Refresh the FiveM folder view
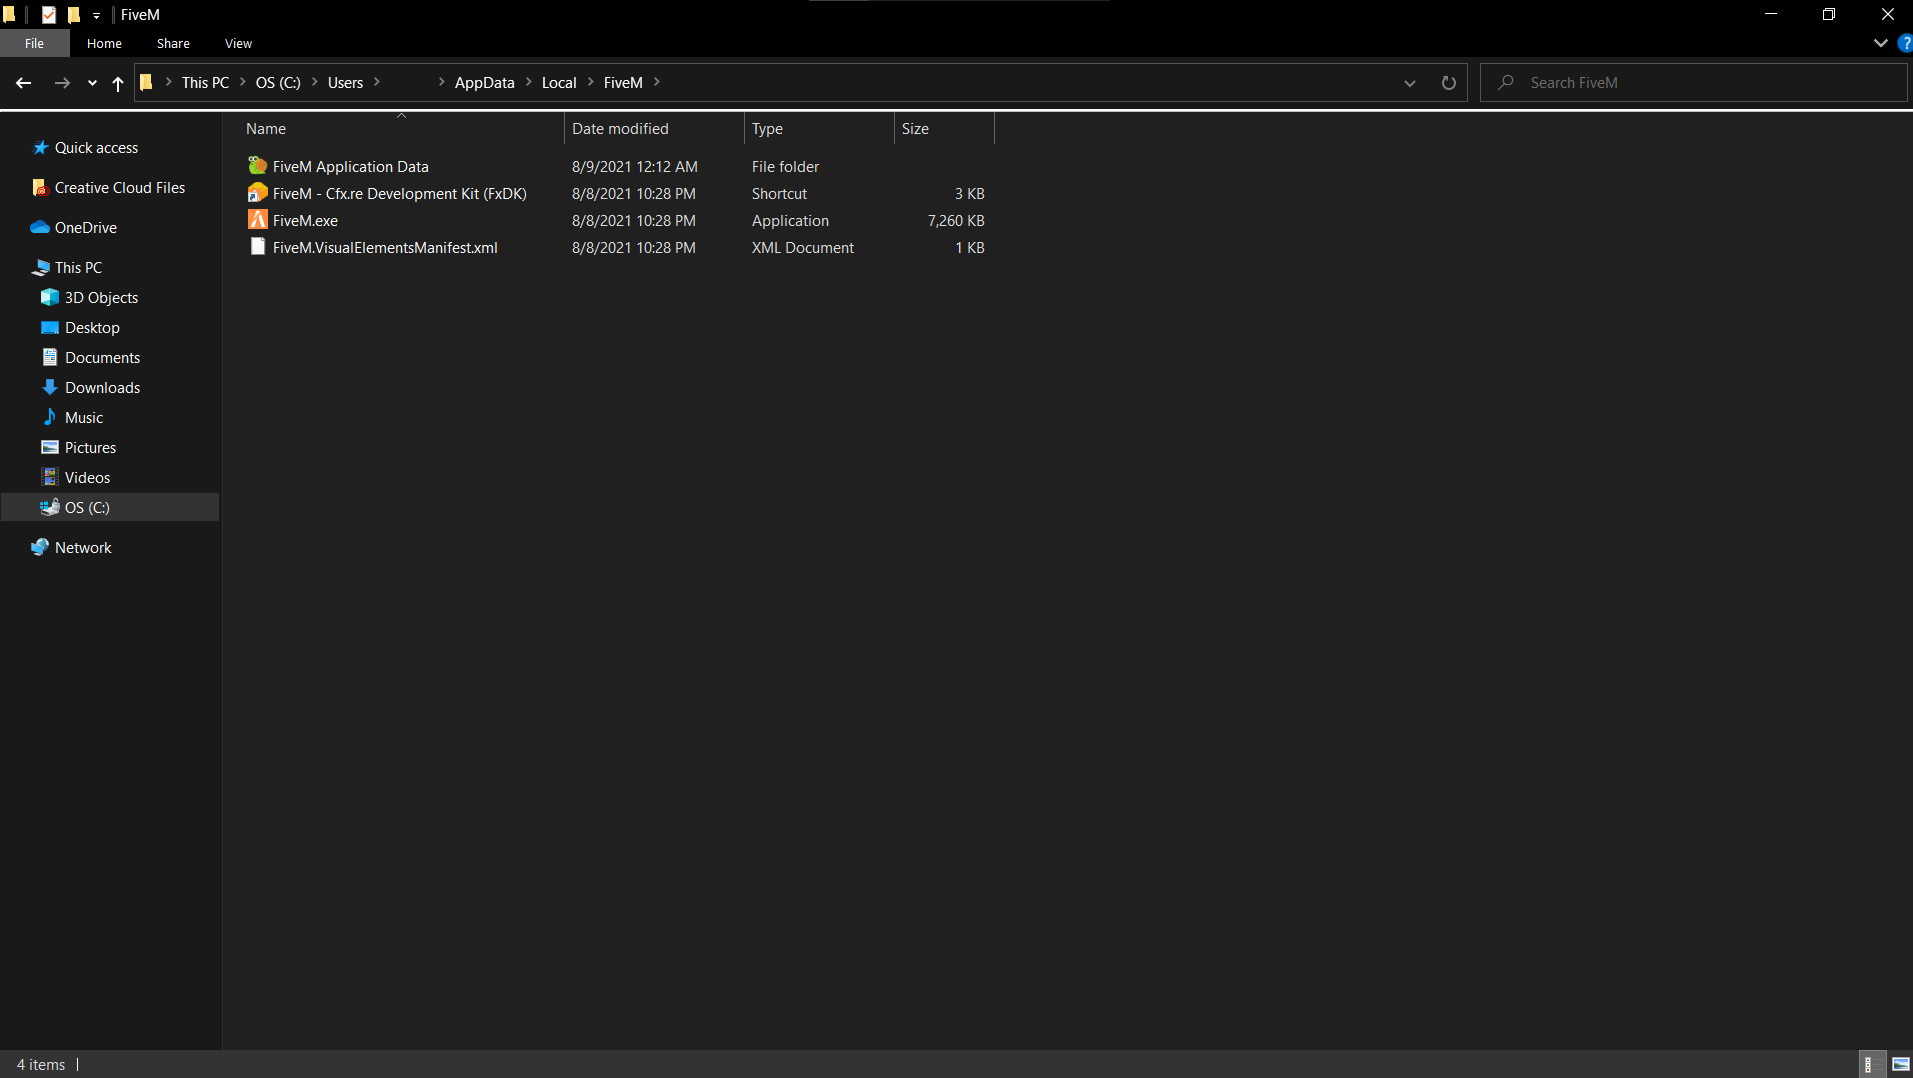Viewport: 1913px width, 1078px height. pyautogui.click(x=1448, y=83)
